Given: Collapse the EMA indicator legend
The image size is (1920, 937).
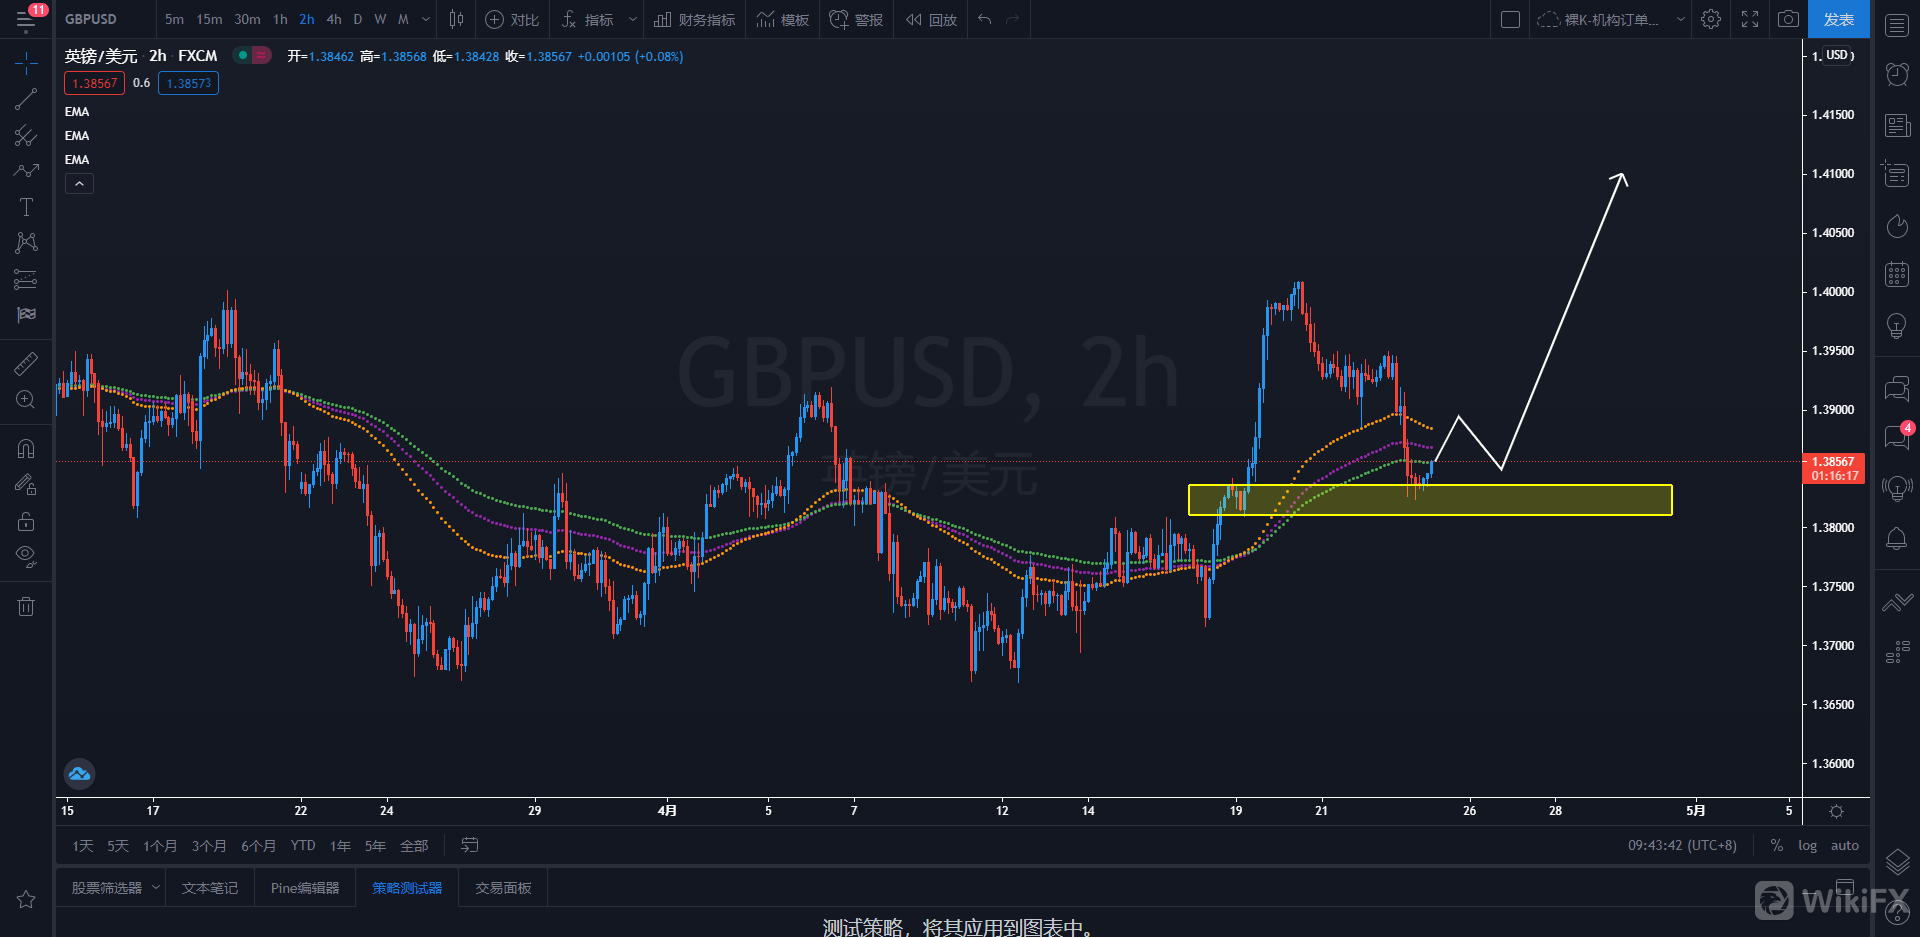Looking at the screenshot, I should [x=79, y=183].
